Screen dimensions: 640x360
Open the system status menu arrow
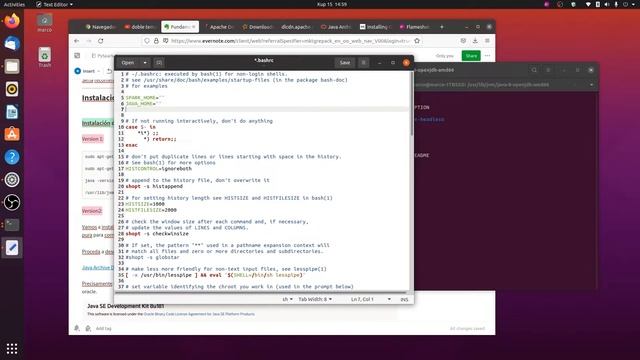click(634, 4)
